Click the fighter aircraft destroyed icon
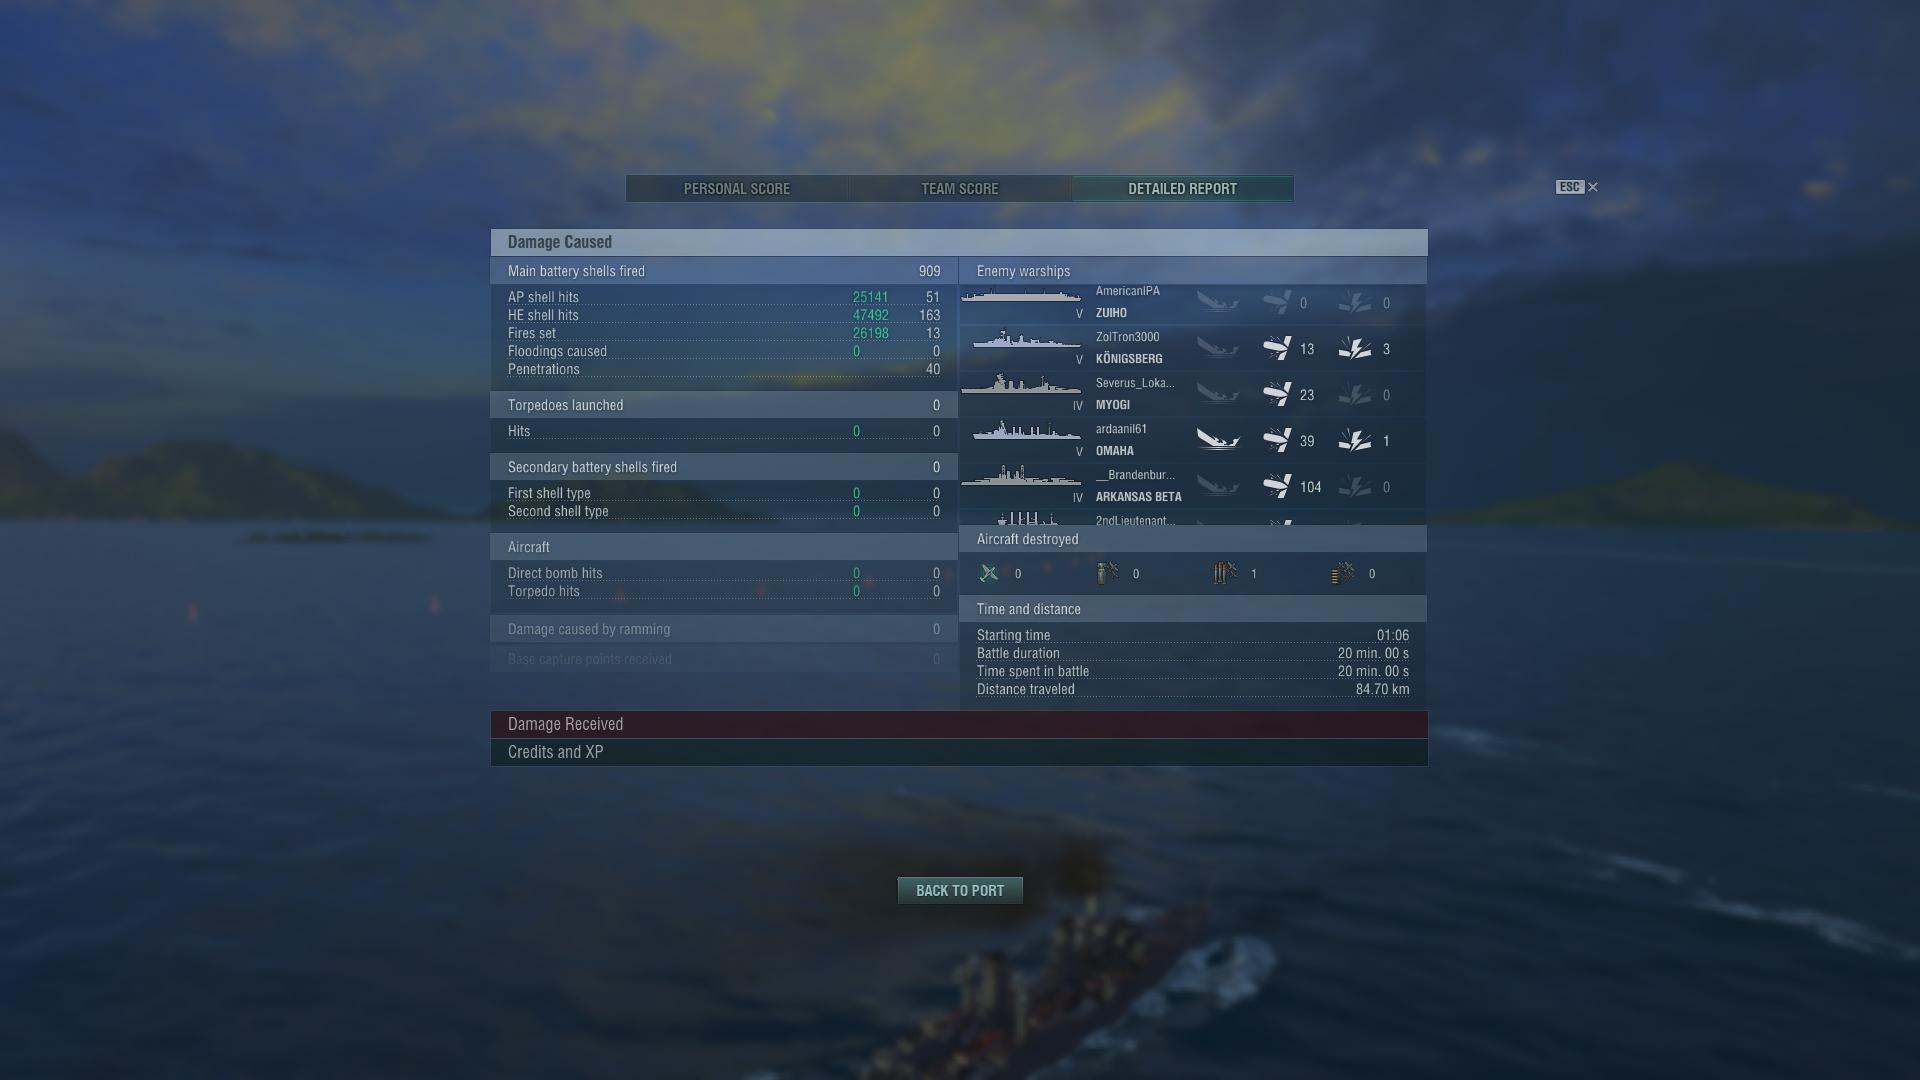This screenshot has height=1080, width=1920. click(x=989, y=573)
